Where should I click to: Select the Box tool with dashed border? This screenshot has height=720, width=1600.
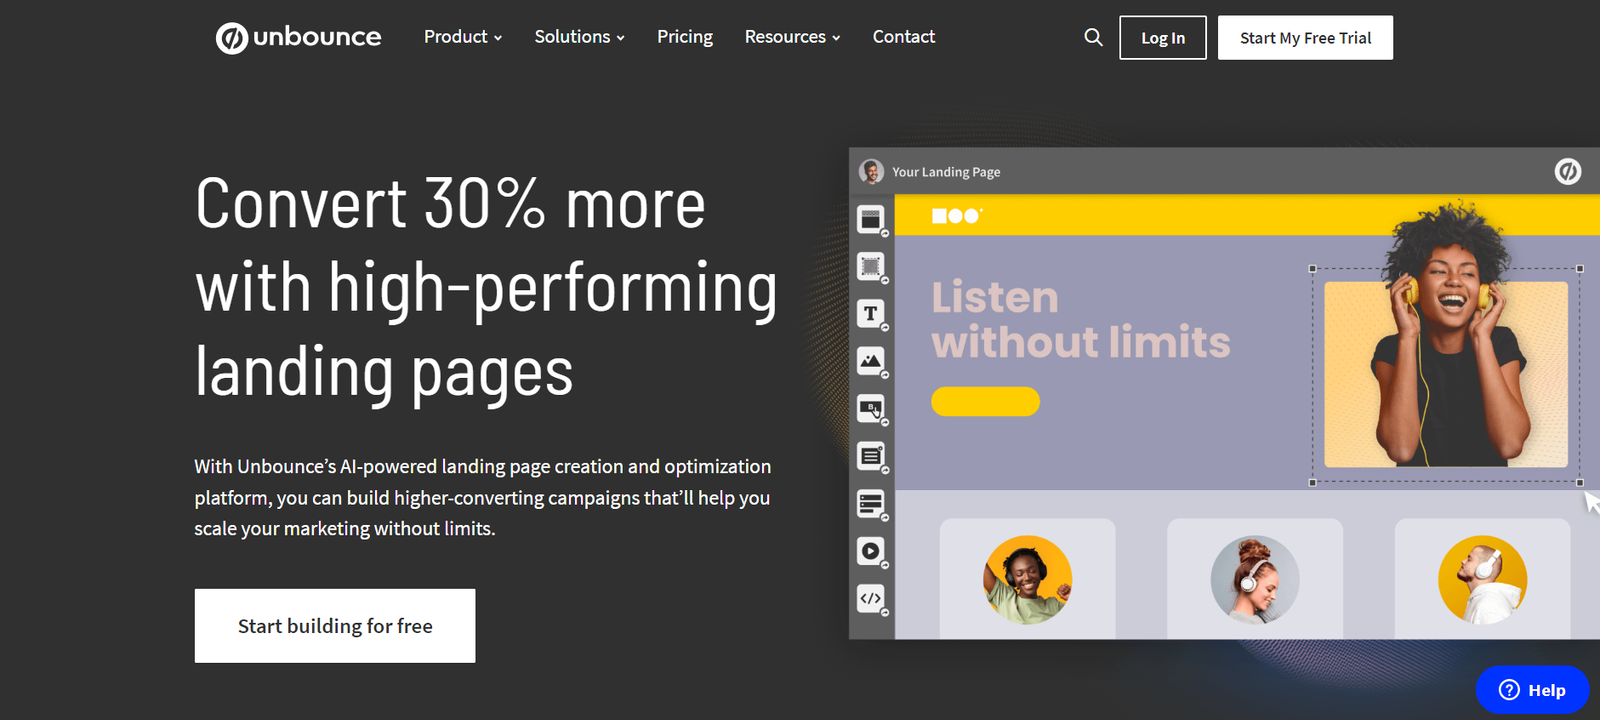[871, 266]
